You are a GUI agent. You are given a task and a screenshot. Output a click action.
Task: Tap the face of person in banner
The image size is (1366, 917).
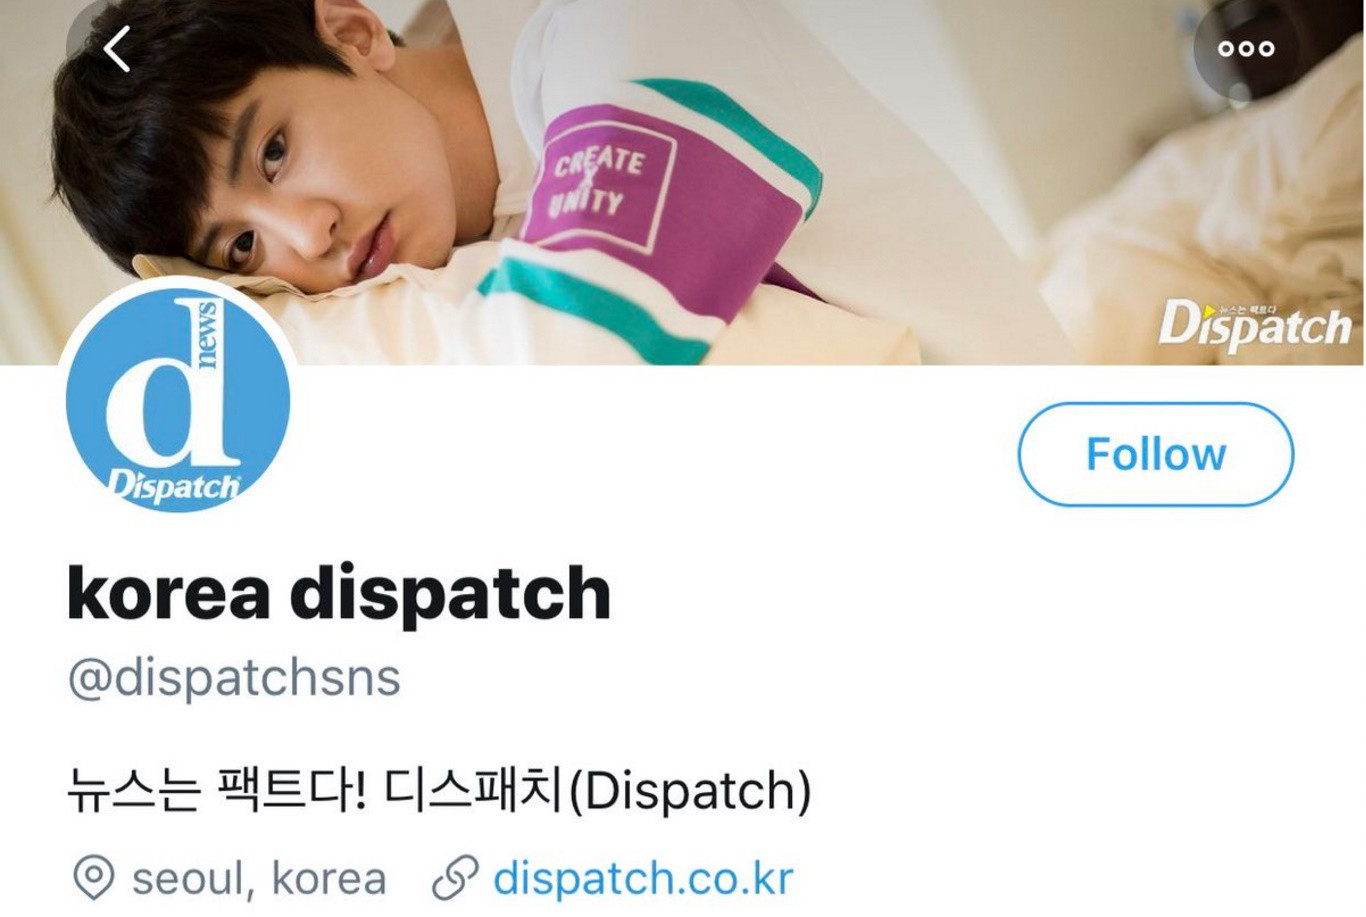(x=300, y=190)
